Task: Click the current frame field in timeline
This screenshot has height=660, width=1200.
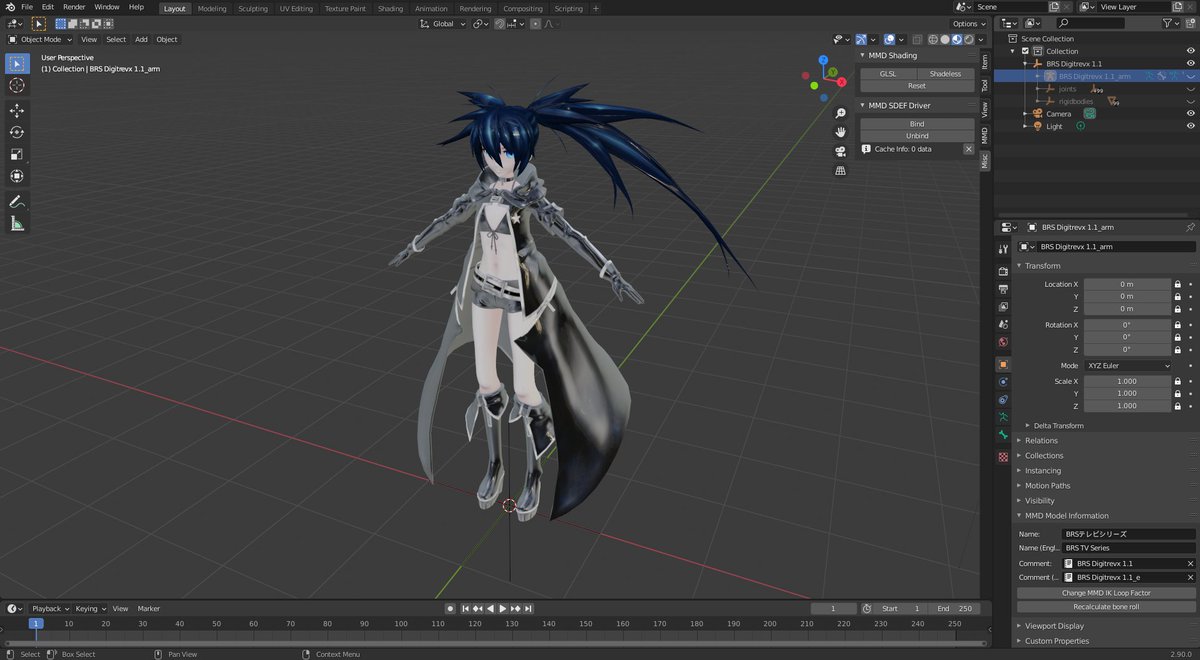Action: pyautogui.click(x=834, y=608)
